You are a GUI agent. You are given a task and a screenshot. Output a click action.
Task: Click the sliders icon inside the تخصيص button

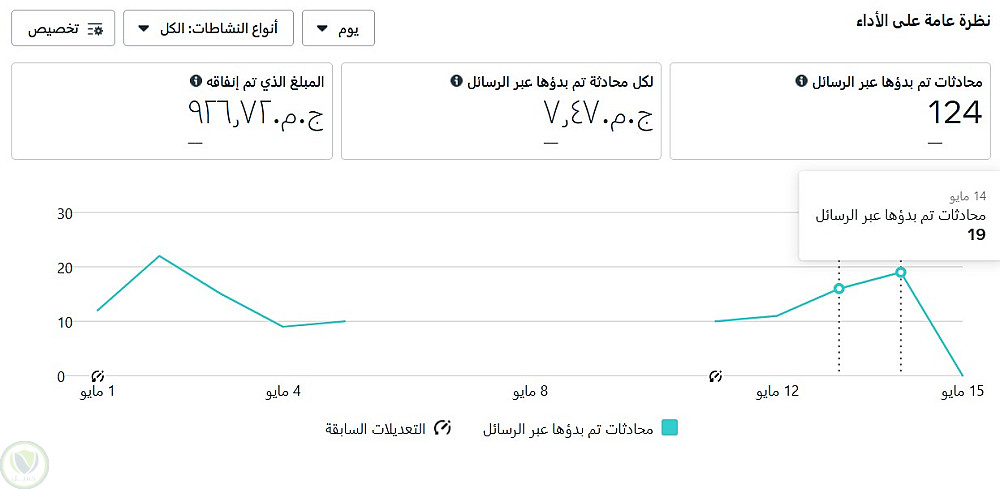(x=96, y=29)
